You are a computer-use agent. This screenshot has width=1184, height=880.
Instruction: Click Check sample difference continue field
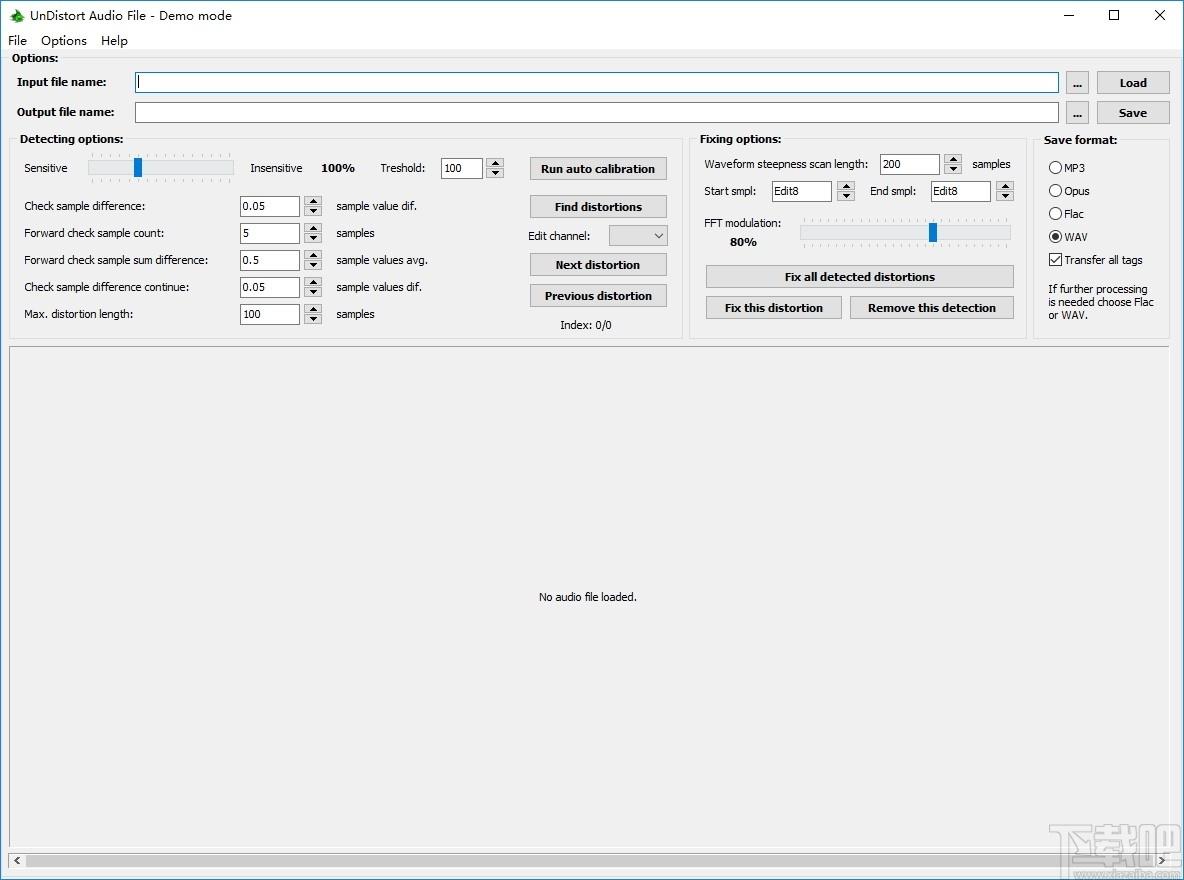pyautogui.click(x=270, y=287)
